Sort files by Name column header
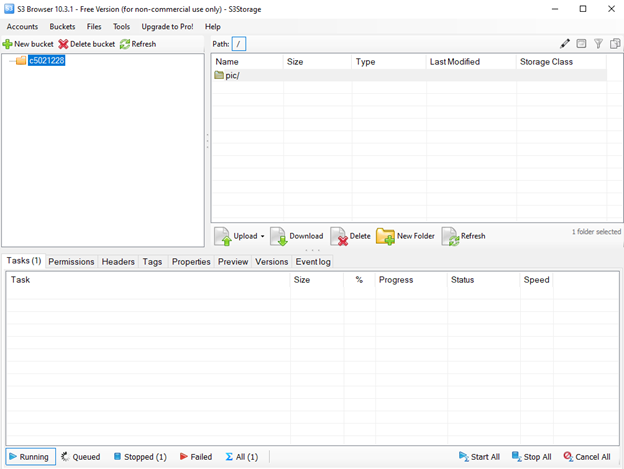Viewport: 624px width, 469px height. [x=247, y=62]
